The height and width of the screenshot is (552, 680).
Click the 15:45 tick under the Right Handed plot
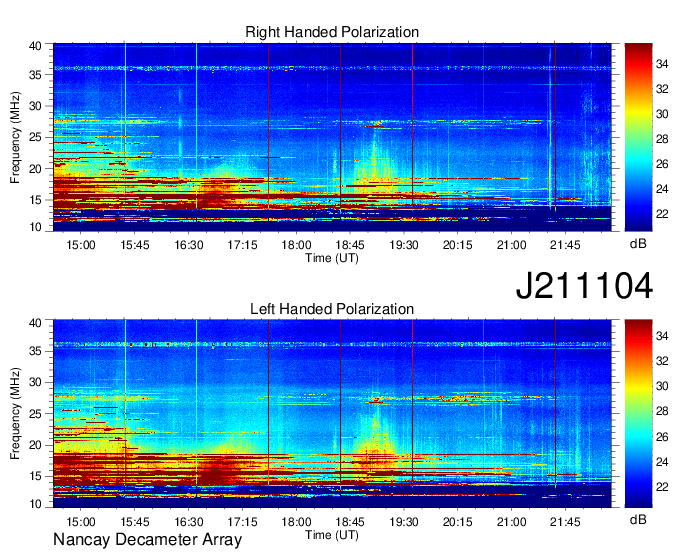tap(134, 245)
